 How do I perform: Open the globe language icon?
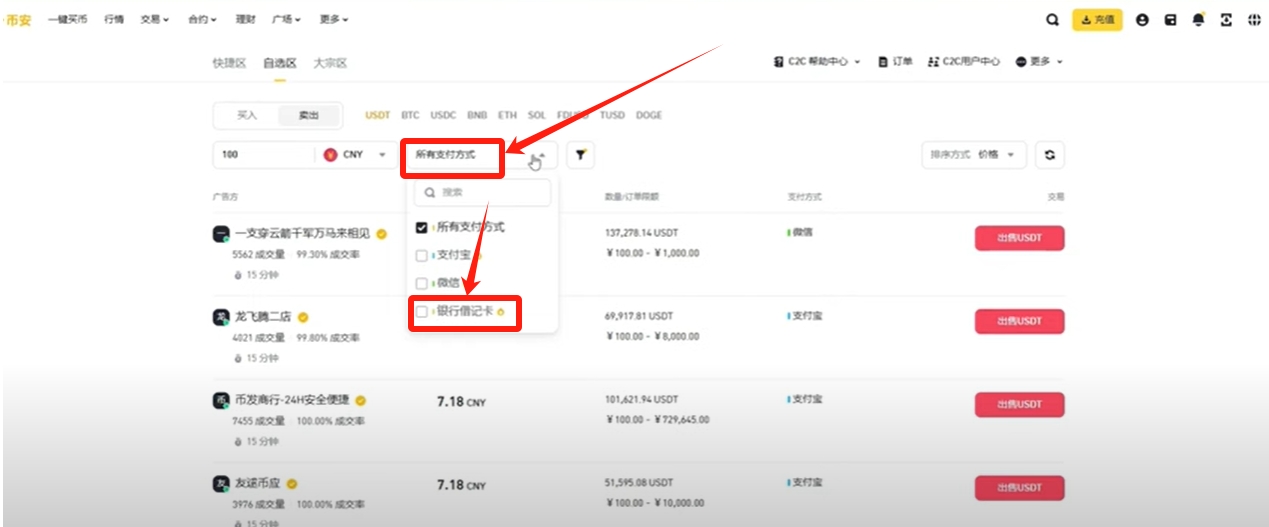click(1254, 19)
